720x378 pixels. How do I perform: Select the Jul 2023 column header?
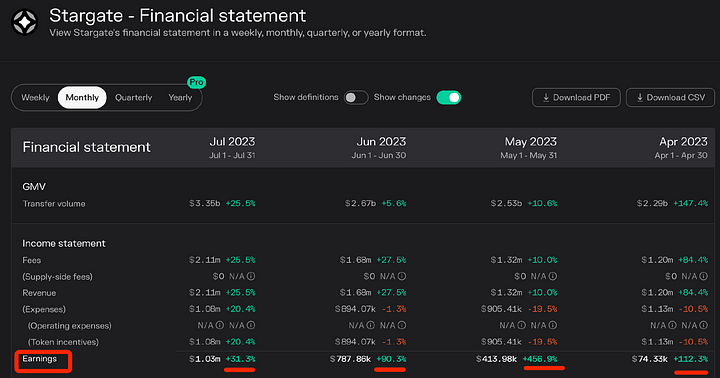[232, 147]
